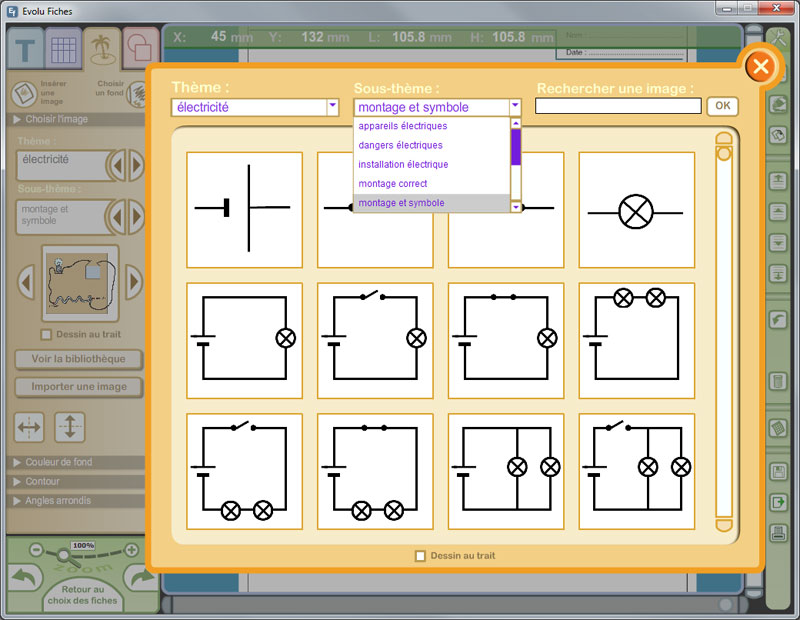Open the Thème dropdown showing électricité
This screenshot has width=800, height=620.
click(331, 106)
